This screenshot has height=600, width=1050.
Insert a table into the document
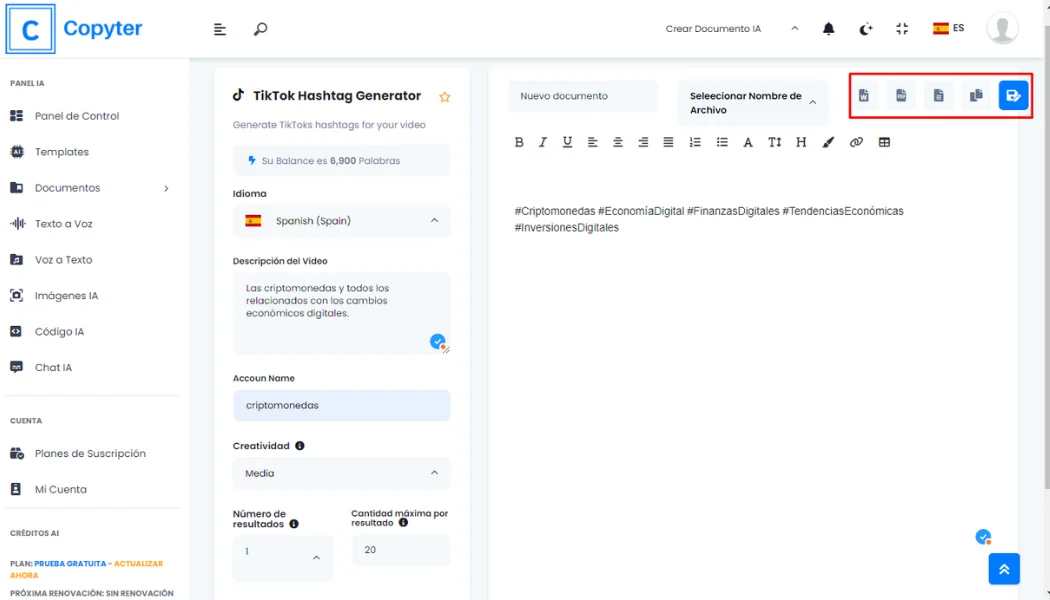pos(884,143)
